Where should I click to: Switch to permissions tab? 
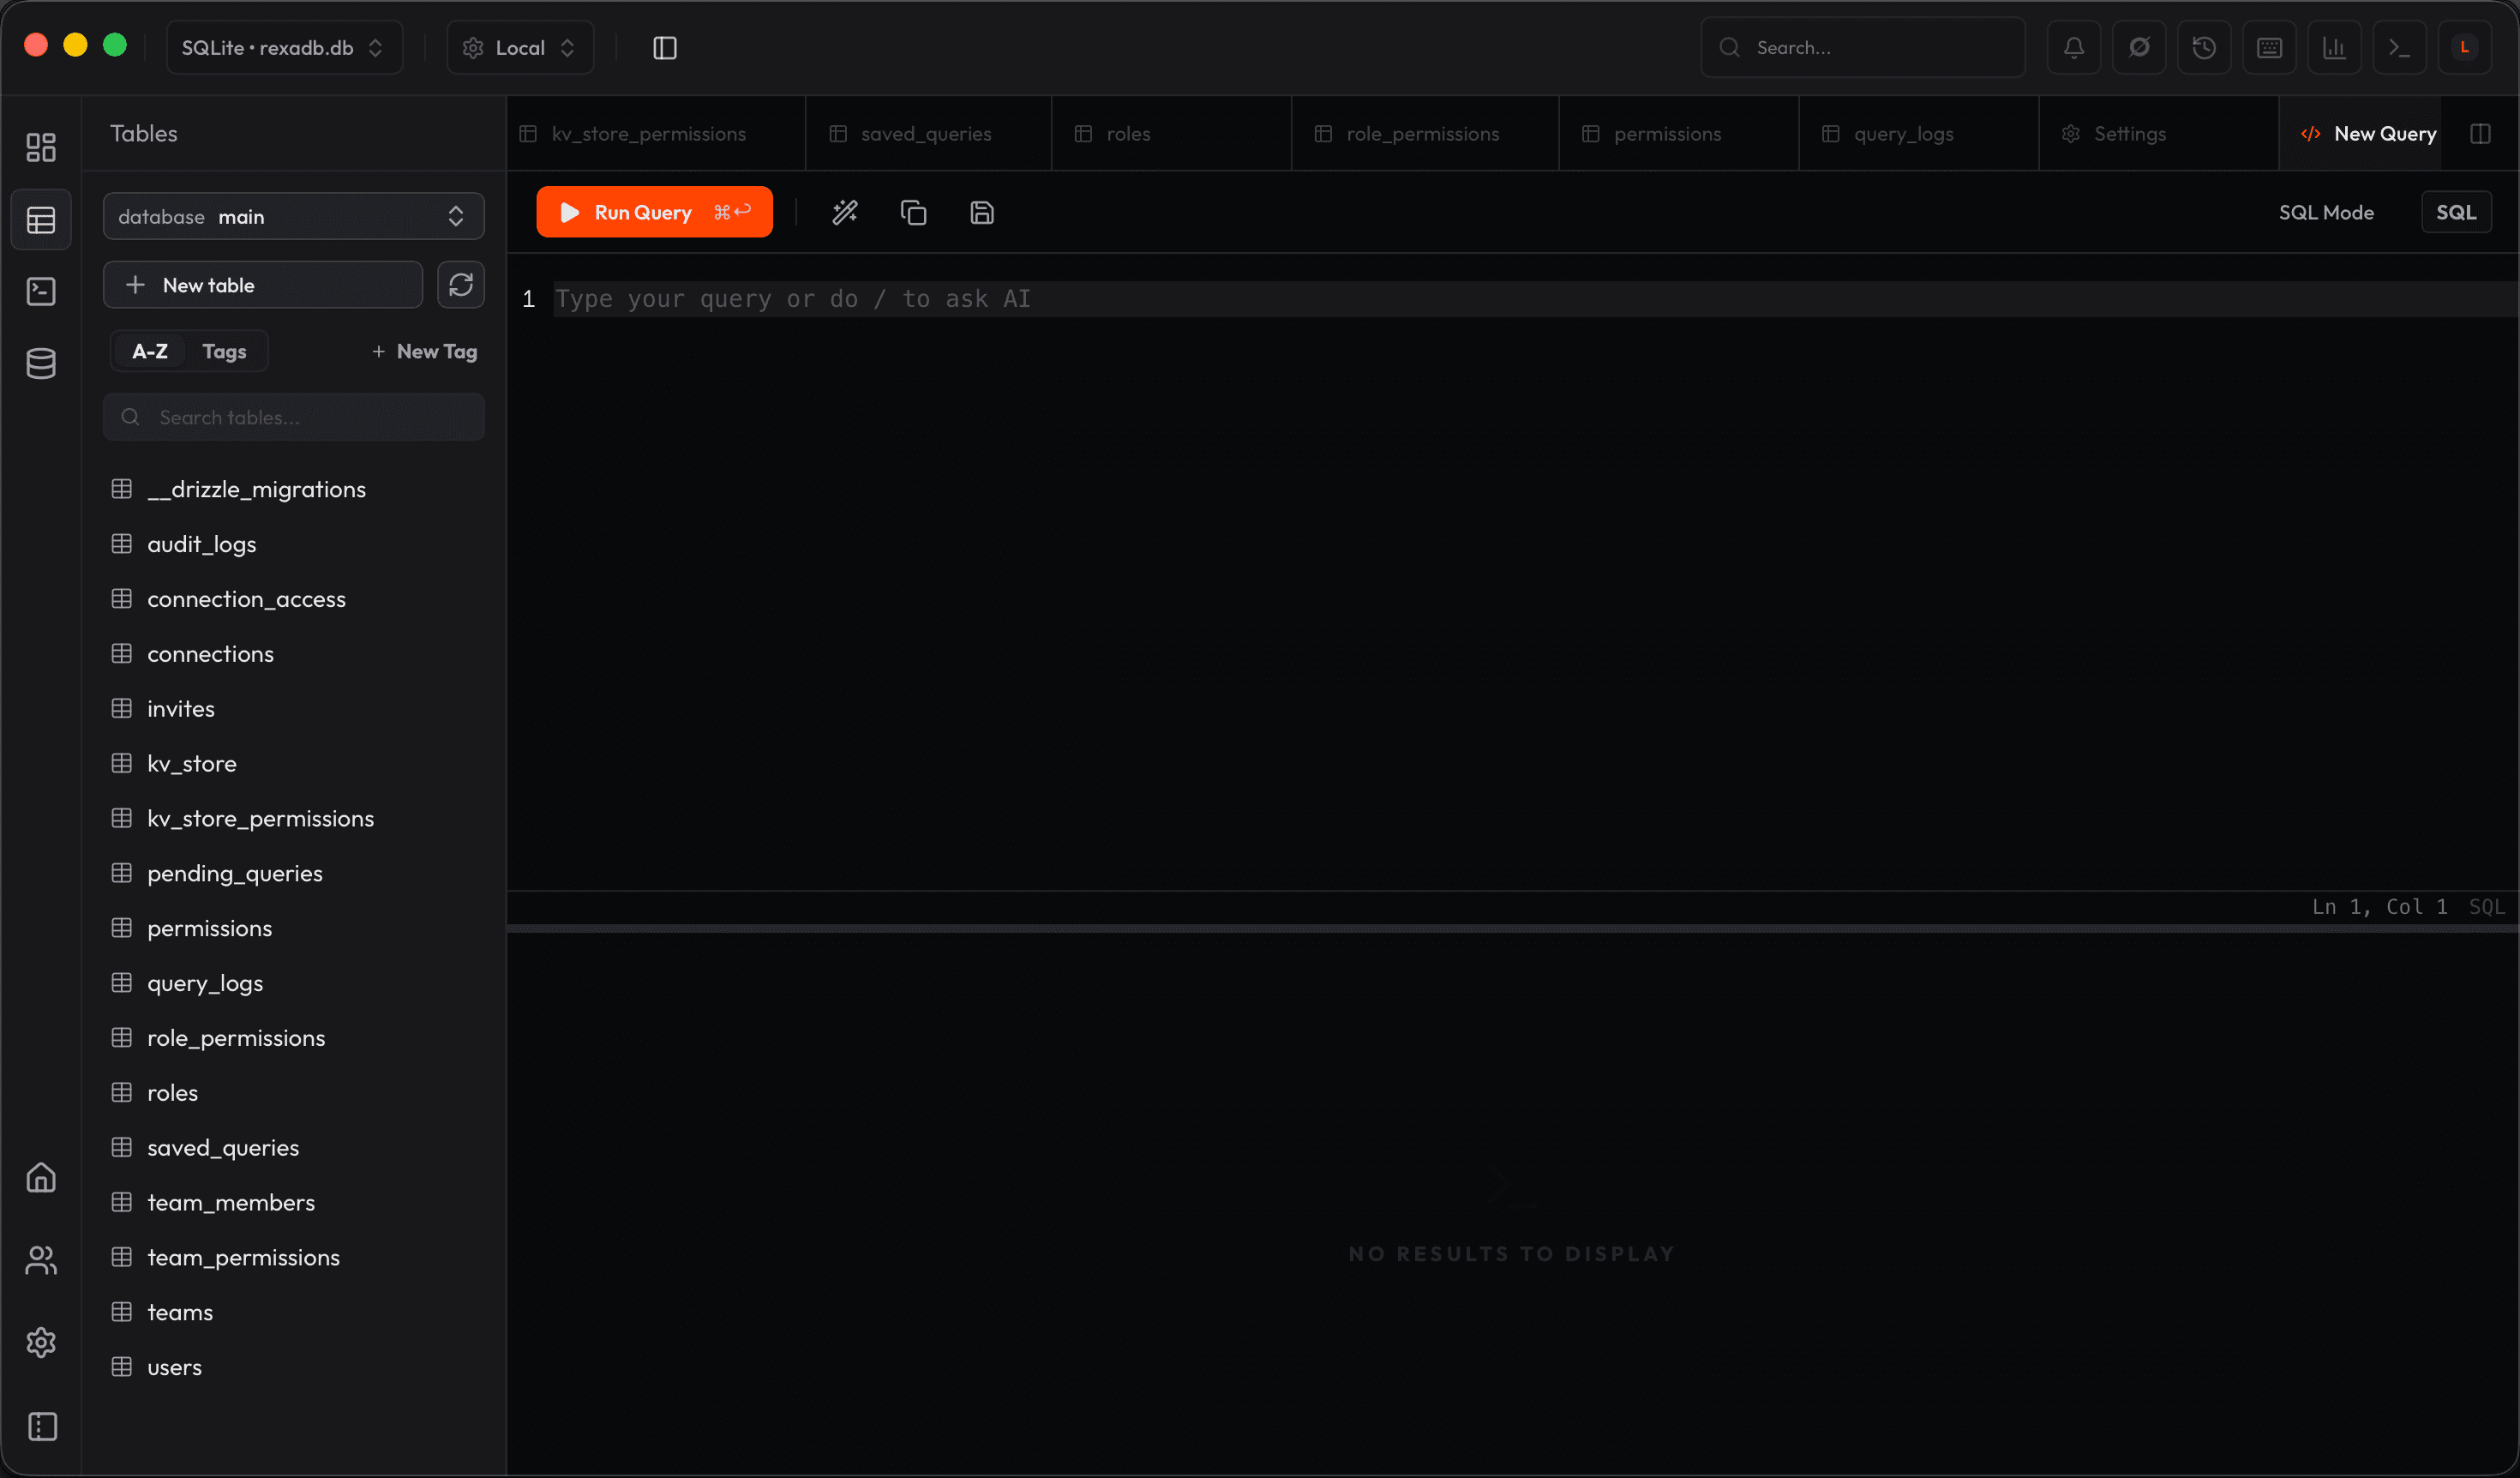point(1679,134)
